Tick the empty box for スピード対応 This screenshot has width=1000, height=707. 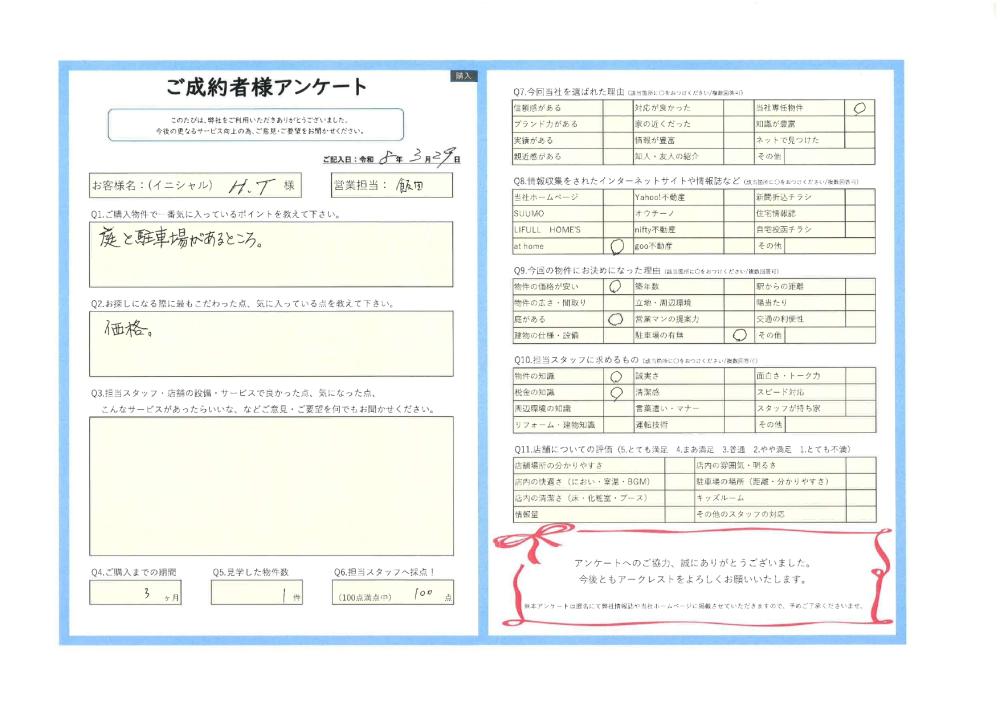pos(860,393)
